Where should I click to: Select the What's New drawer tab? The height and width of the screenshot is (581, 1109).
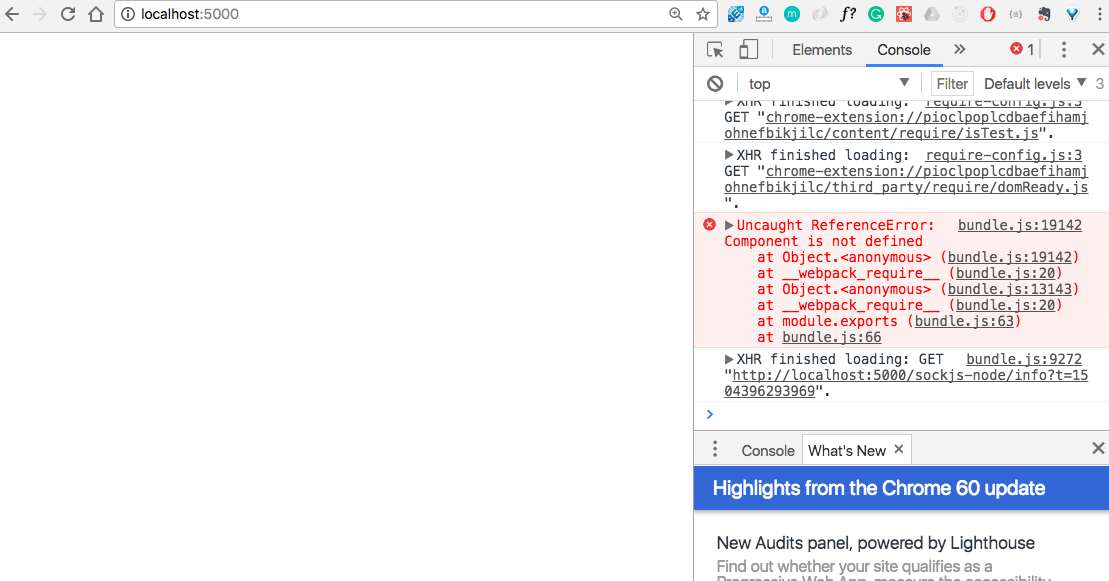pyautogui.click(x=846, y=451)
